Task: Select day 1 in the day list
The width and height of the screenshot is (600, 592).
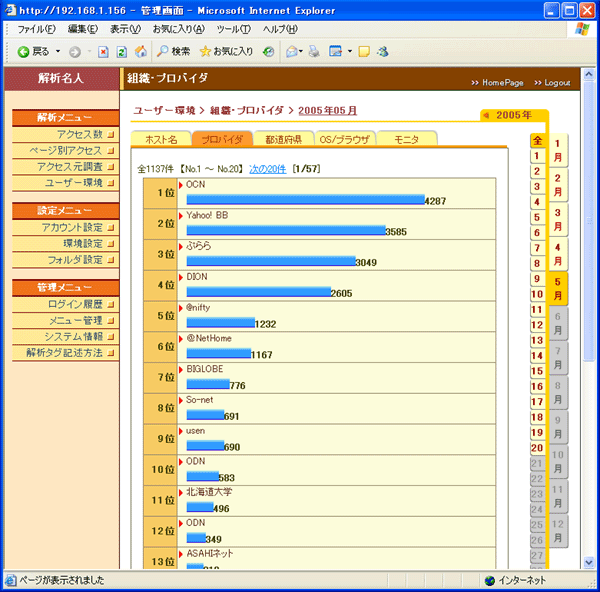Action: [537, 156]
